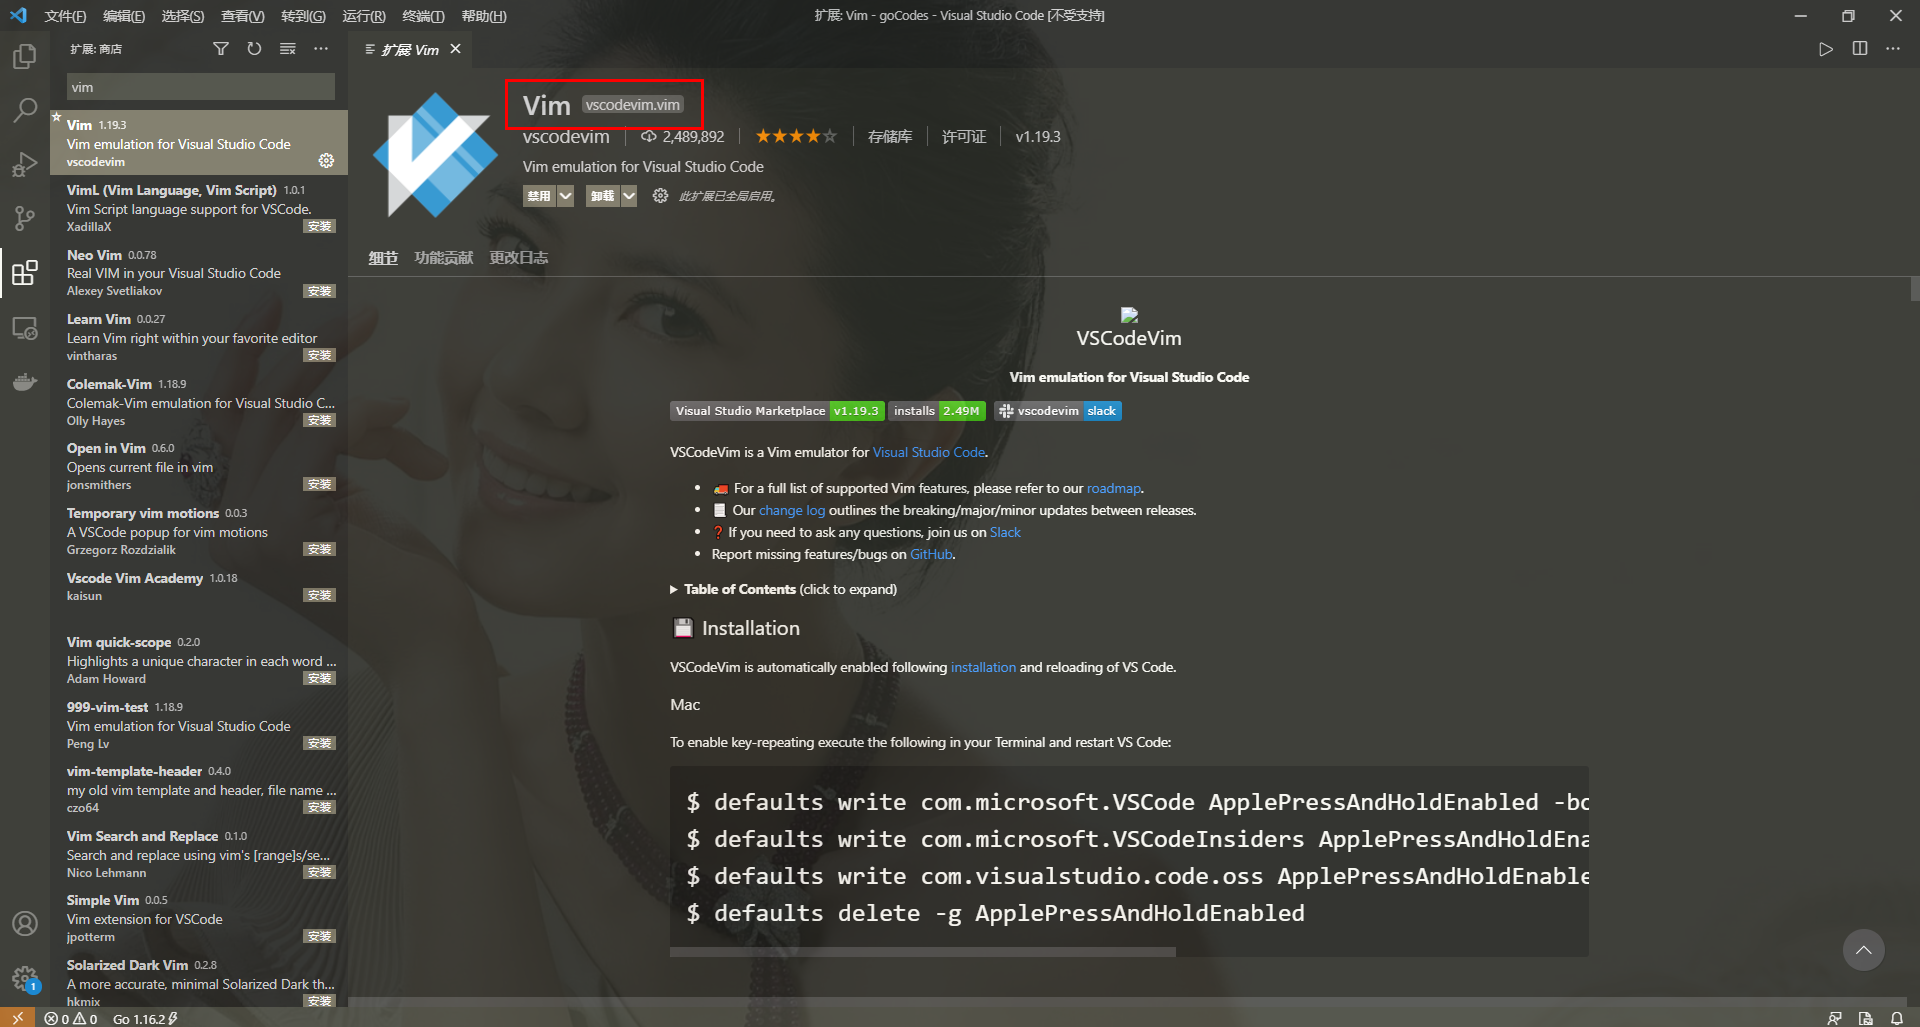Open the Run and Debug view
This screenshot has height=1027, width=1920.
(x=24, y=164)
